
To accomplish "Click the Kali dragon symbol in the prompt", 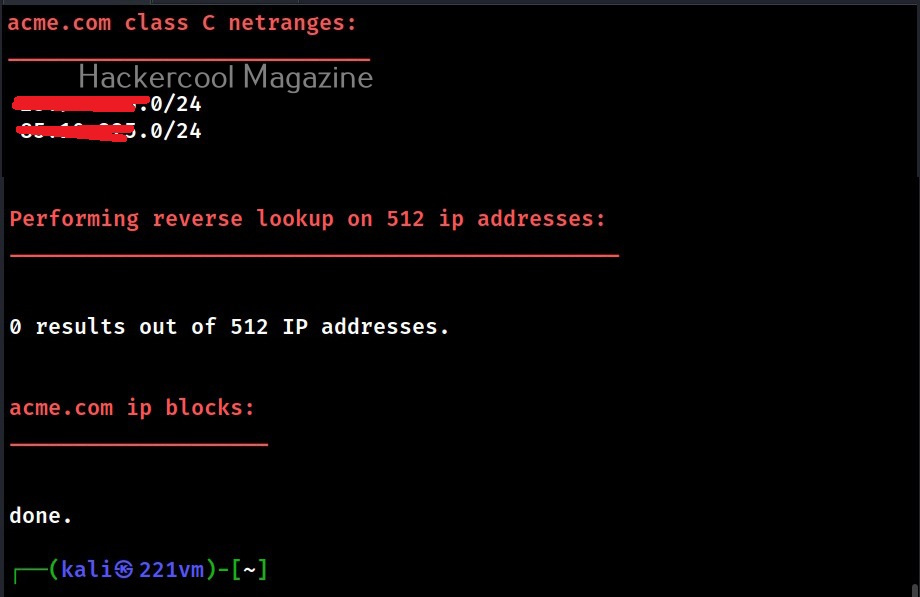I will [123, 569].
